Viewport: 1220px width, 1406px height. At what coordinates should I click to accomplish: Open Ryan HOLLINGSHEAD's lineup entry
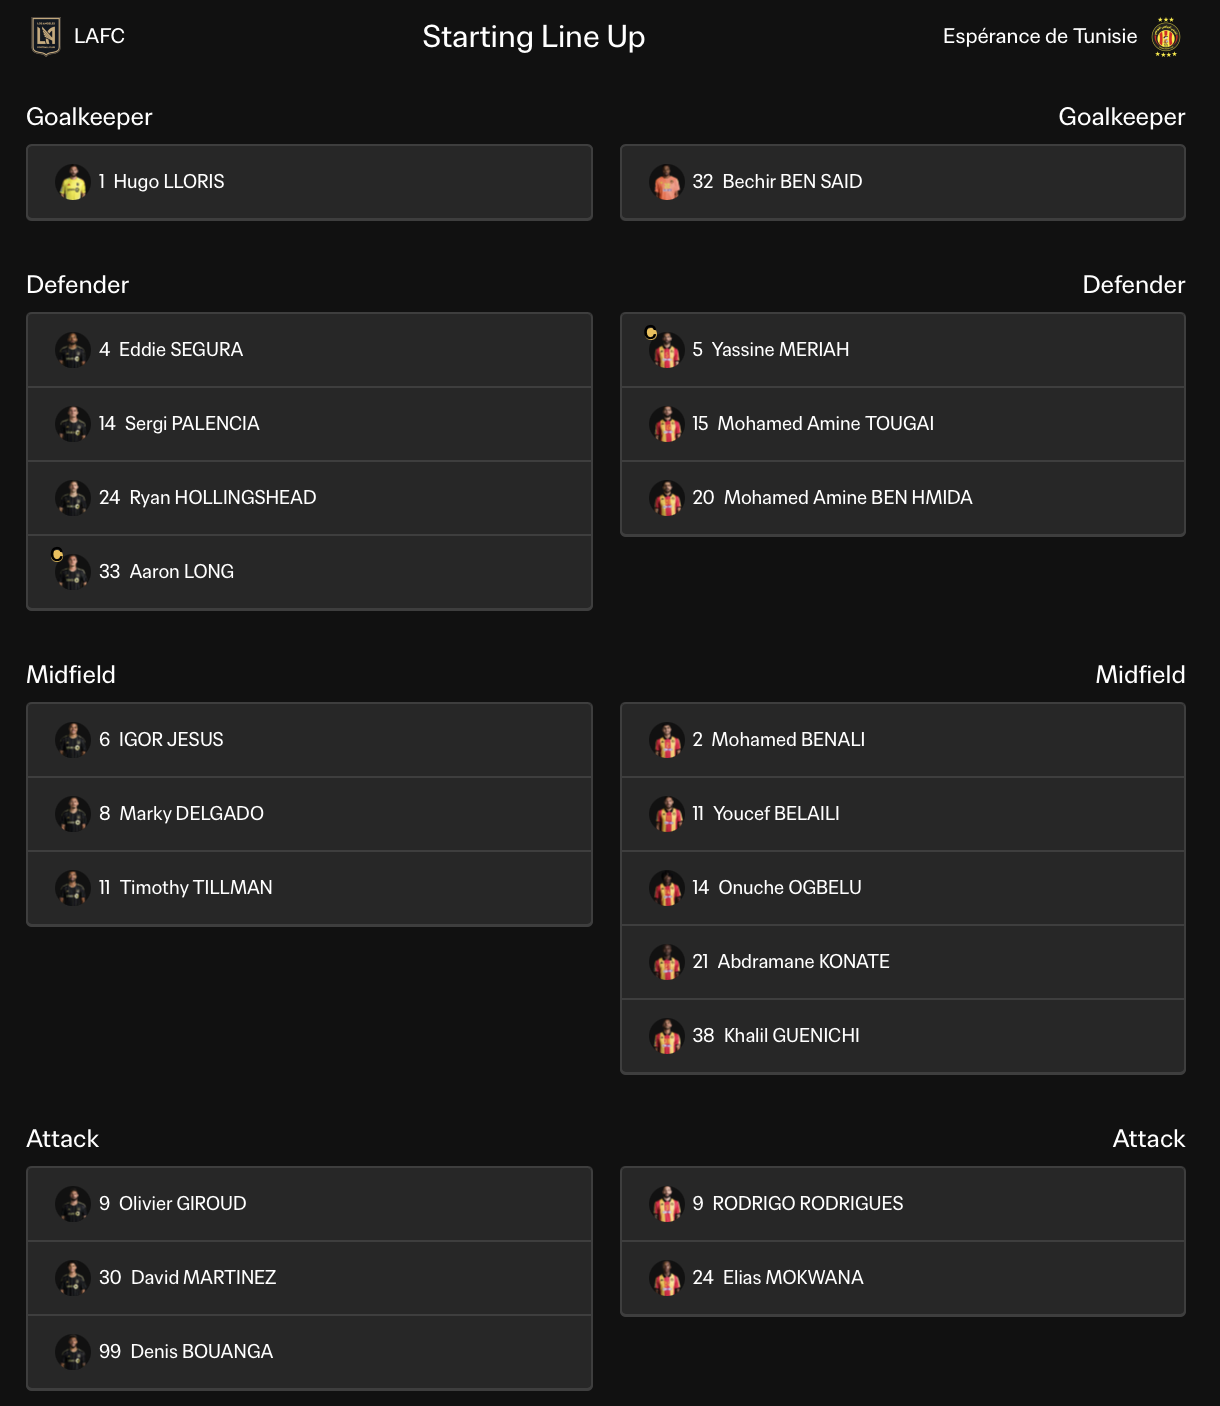coord(309,498)
